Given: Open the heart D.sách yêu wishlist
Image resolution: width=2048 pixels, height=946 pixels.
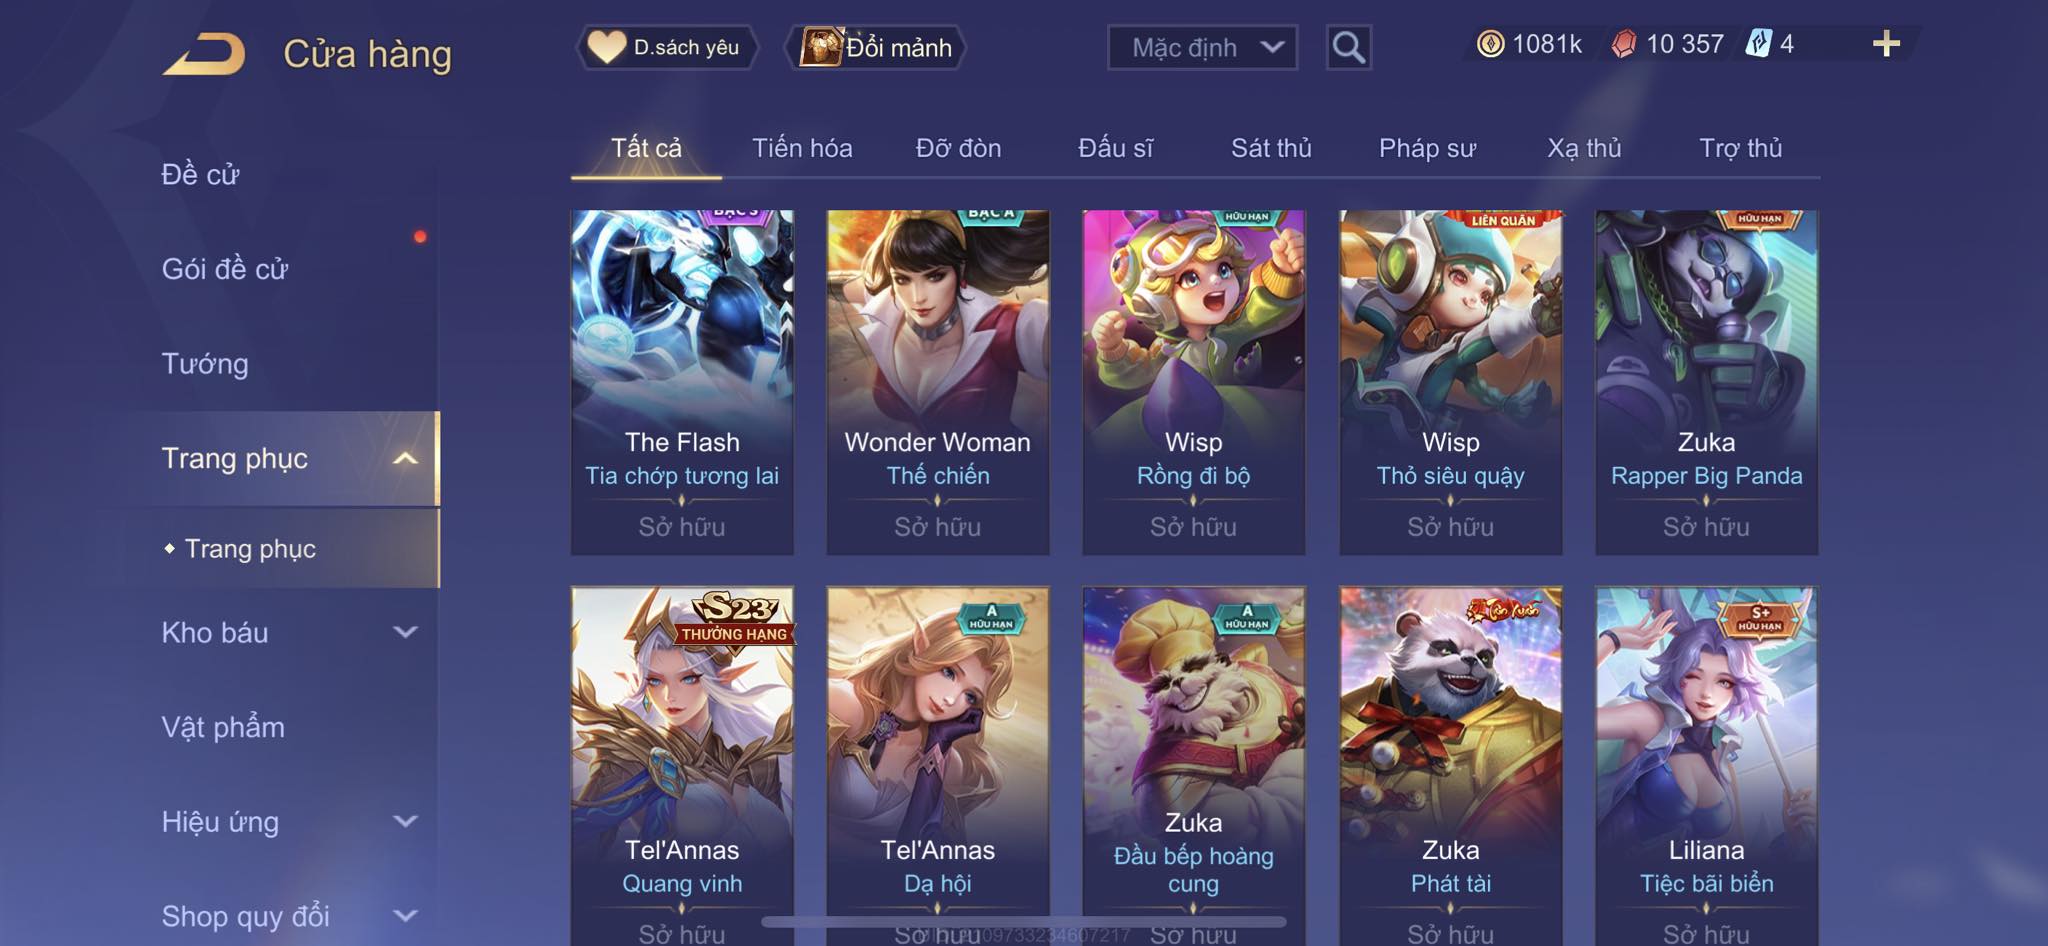Looking at the screenshot, I should 666,47.
